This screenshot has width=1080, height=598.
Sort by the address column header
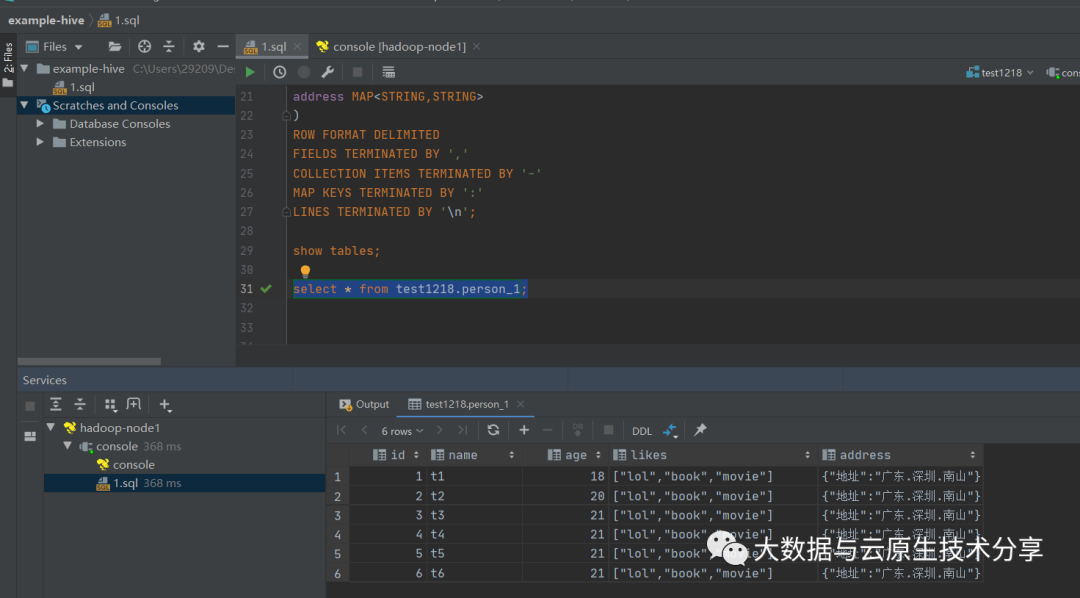(x=899, y=455)
